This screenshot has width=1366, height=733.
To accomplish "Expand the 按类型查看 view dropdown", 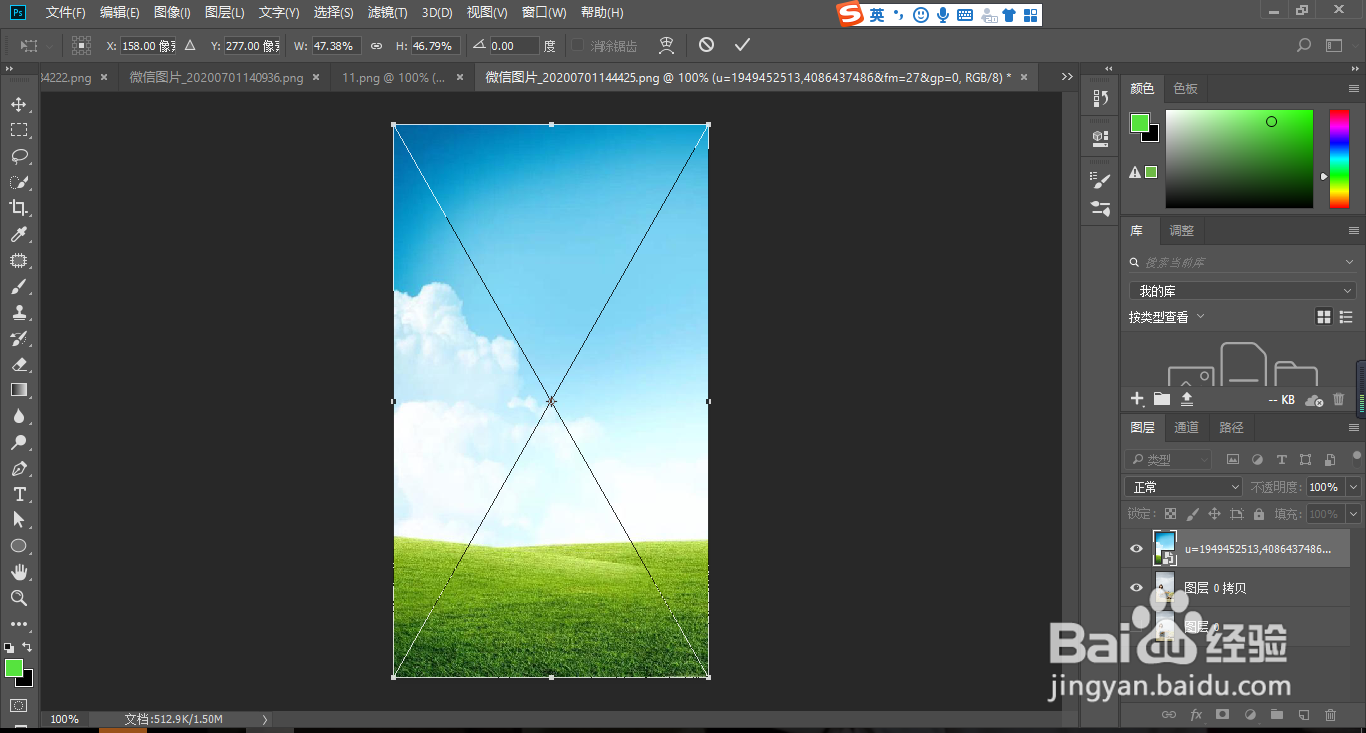I will click(1167, 317).
